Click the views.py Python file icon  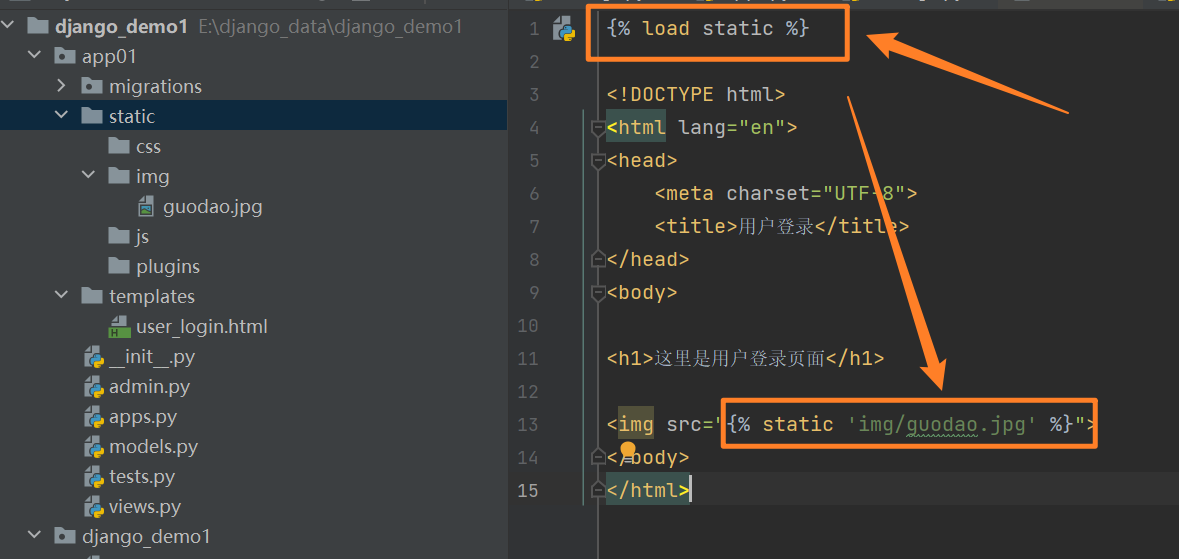pyautogui.click(x=94, y=507)
